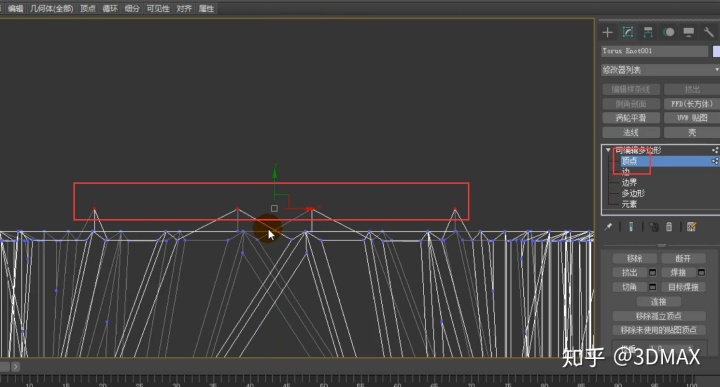Apply the 涡轮平滑 modifier

point(631,118)
